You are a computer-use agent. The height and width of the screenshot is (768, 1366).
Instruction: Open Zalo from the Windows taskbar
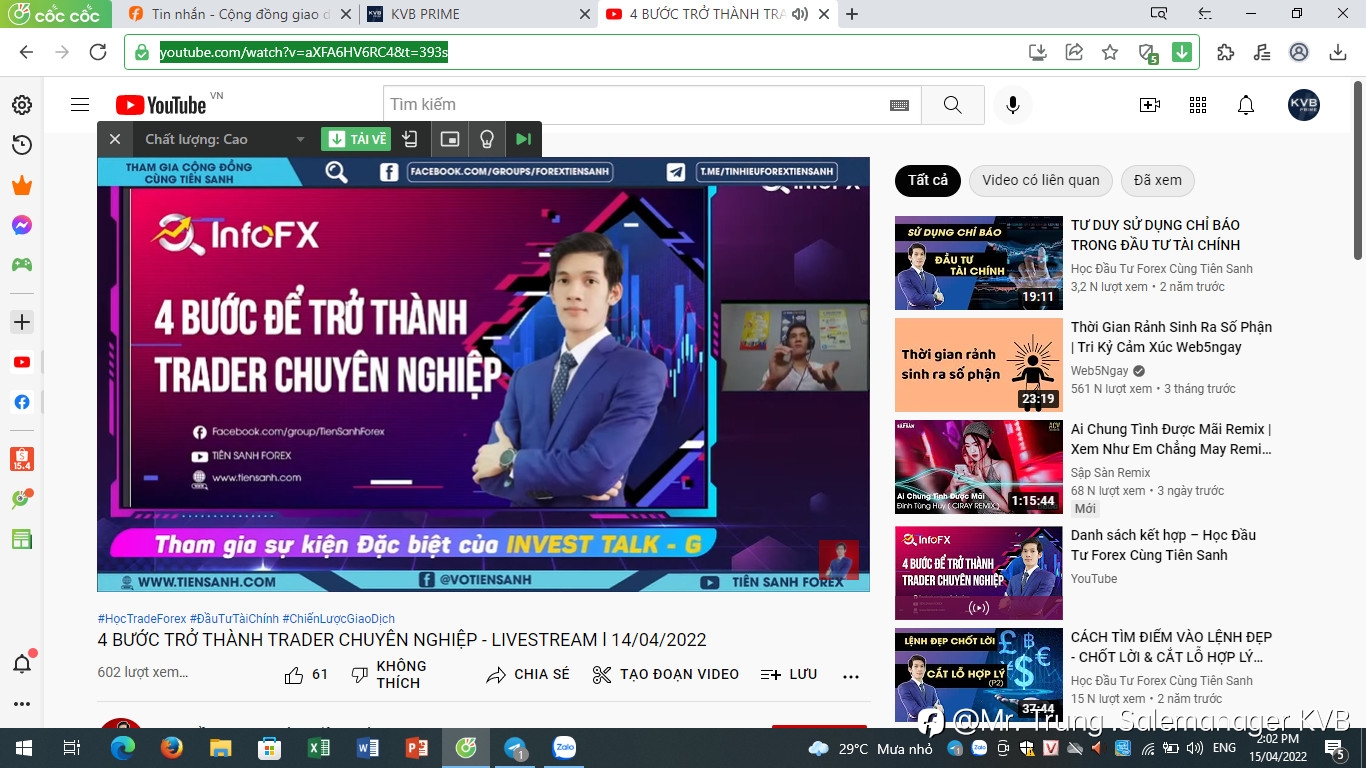[x=564, y=748]
